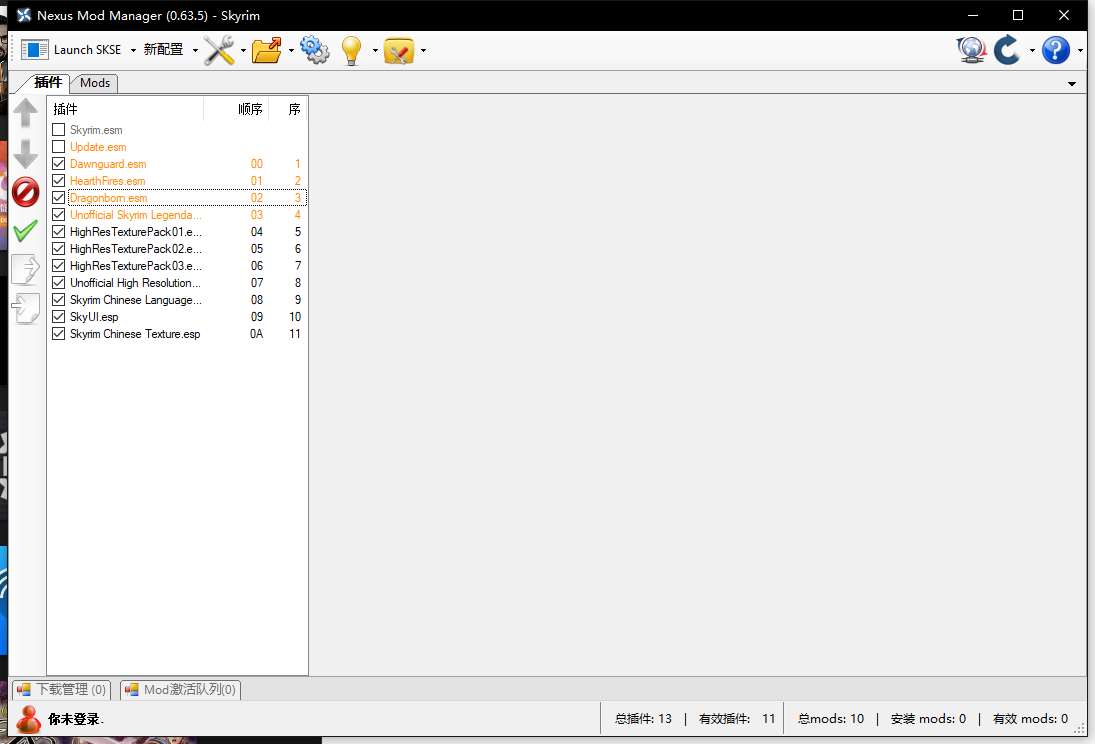Switch to the Mods tab
The image size is (1095, 744).
click(95, 83)
